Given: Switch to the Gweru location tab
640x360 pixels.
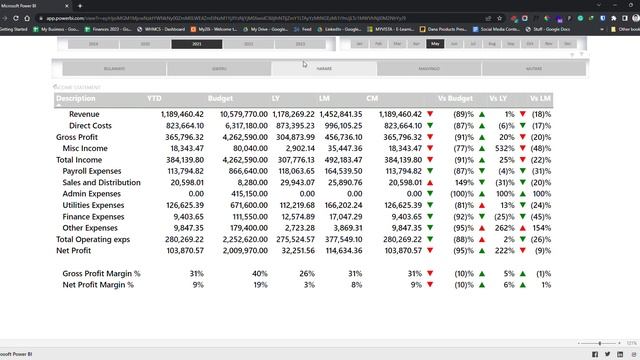Looking at the screenshot, I should pos(219,69).
